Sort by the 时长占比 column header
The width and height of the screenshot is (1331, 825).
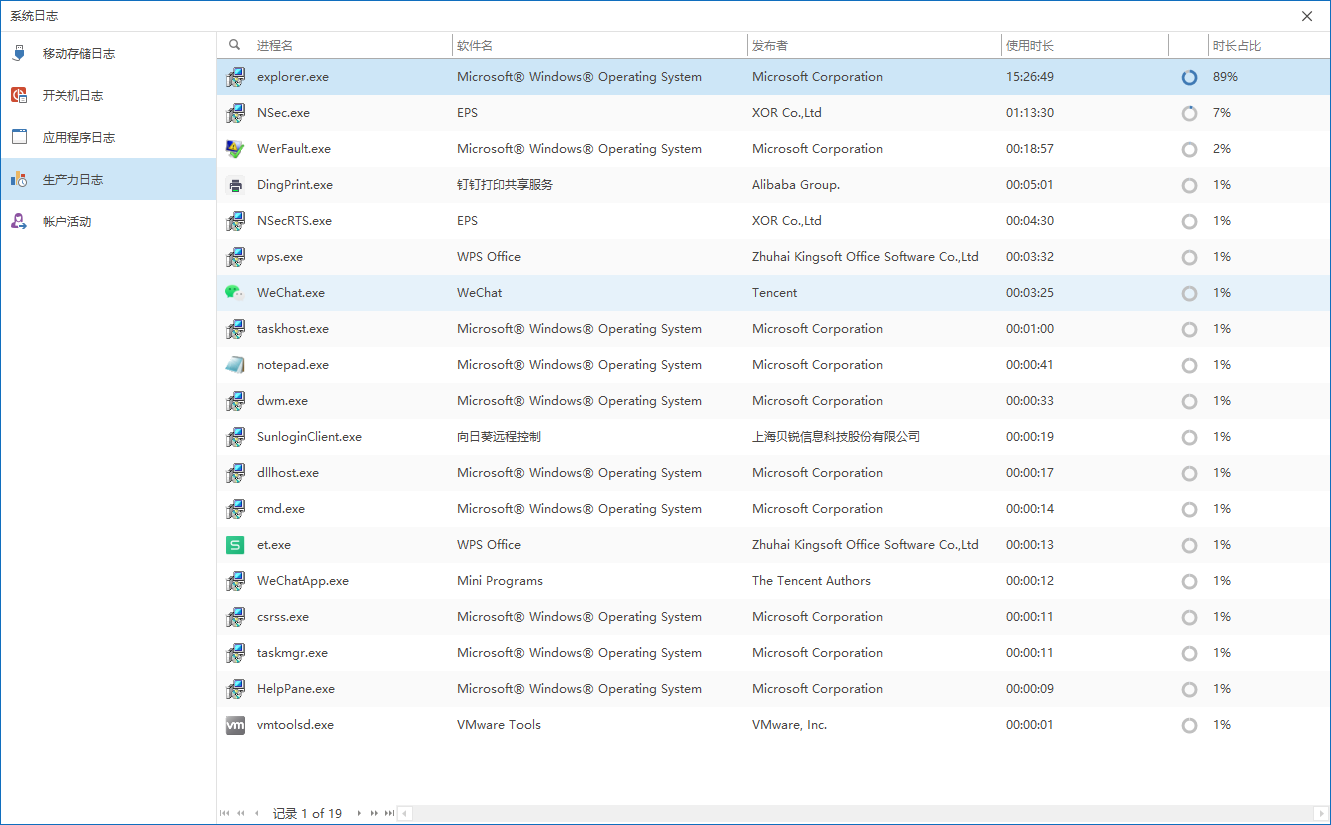tap(1268, 45)
